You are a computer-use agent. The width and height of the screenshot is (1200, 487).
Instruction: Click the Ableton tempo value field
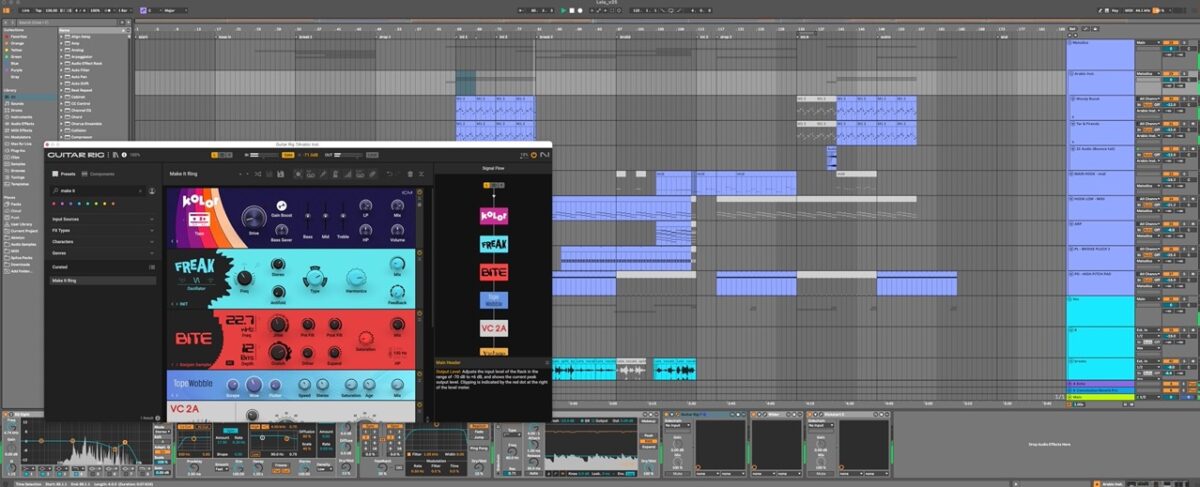pyautogui.click(x=51, y=10)
